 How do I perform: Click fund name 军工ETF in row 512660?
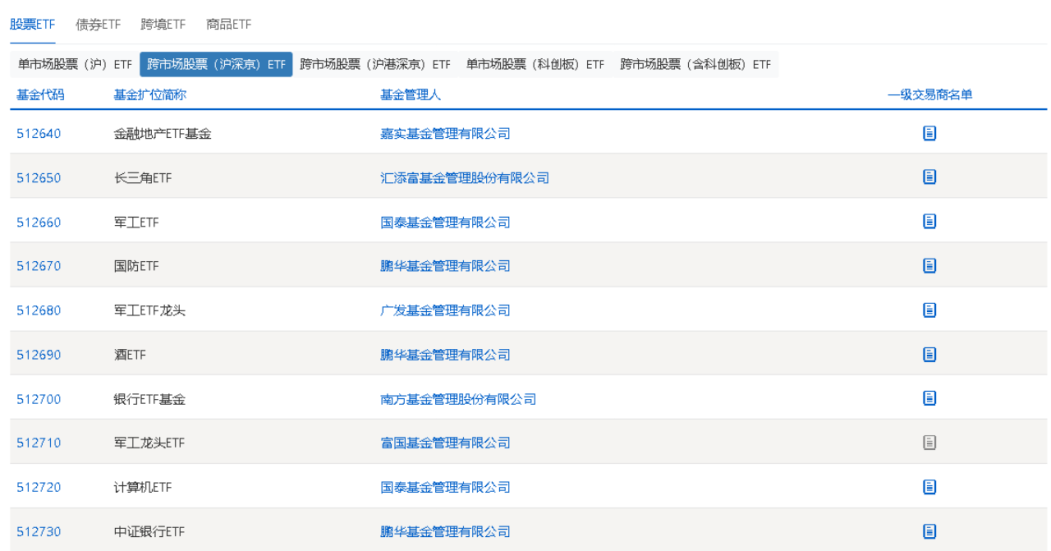tap(136, 222)
